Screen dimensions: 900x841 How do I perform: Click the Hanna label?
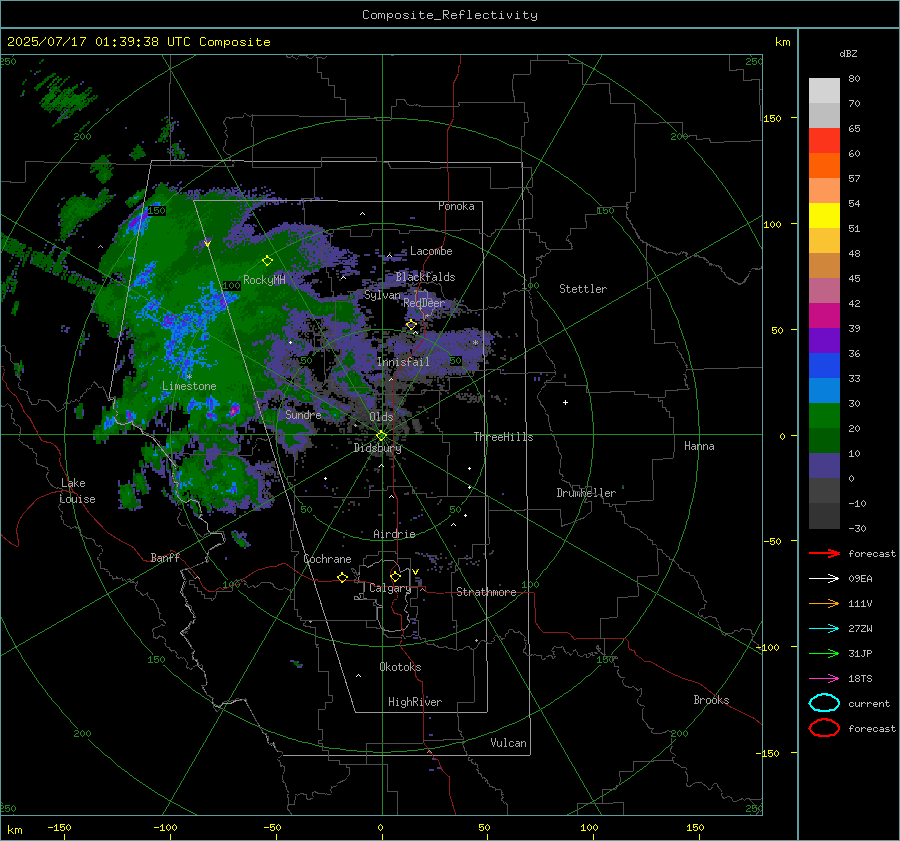coord(699,446)
